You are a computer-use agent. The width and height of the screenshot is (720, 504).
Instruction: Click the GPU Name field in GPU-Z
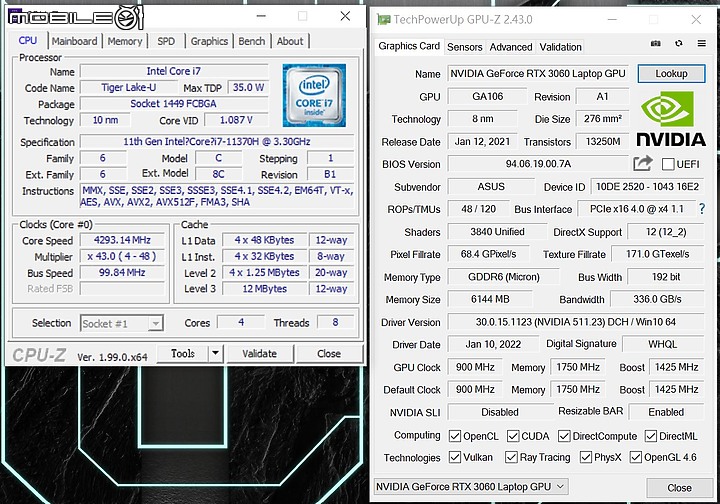[538, 73]
